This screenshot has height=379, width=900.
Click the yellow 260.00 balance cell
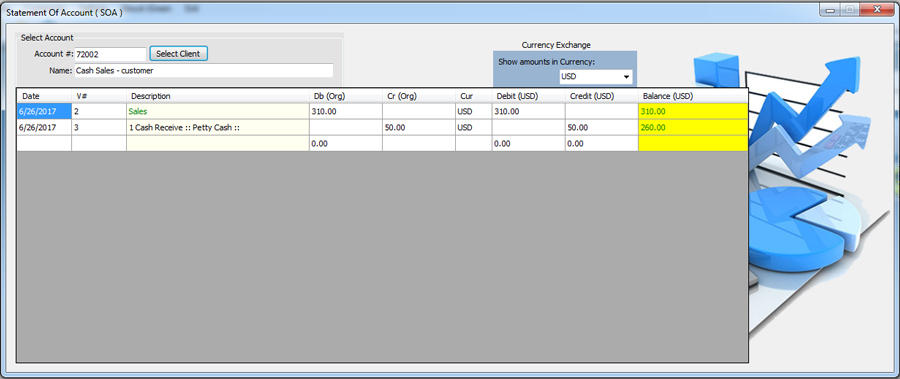[693, 127]
